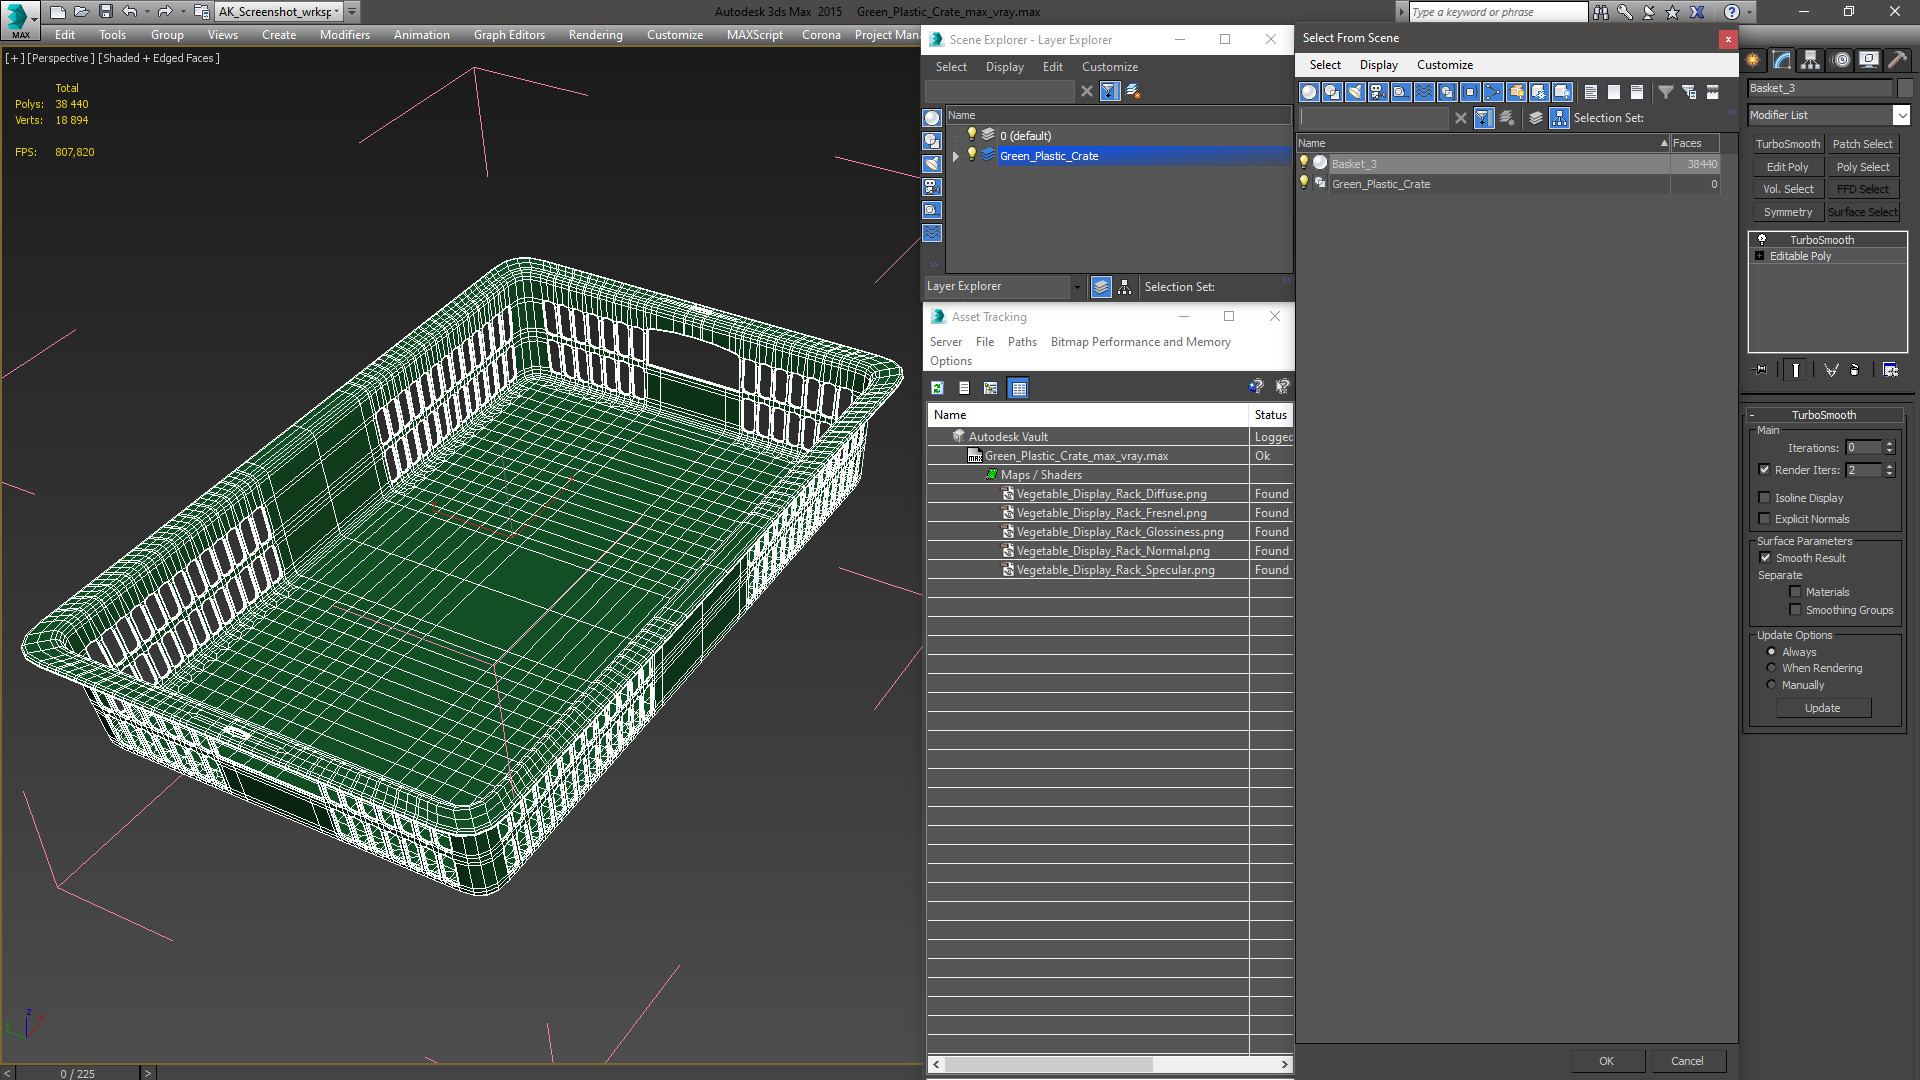
Task: Increase Iterations spinner value
Action: (1890, 444)
